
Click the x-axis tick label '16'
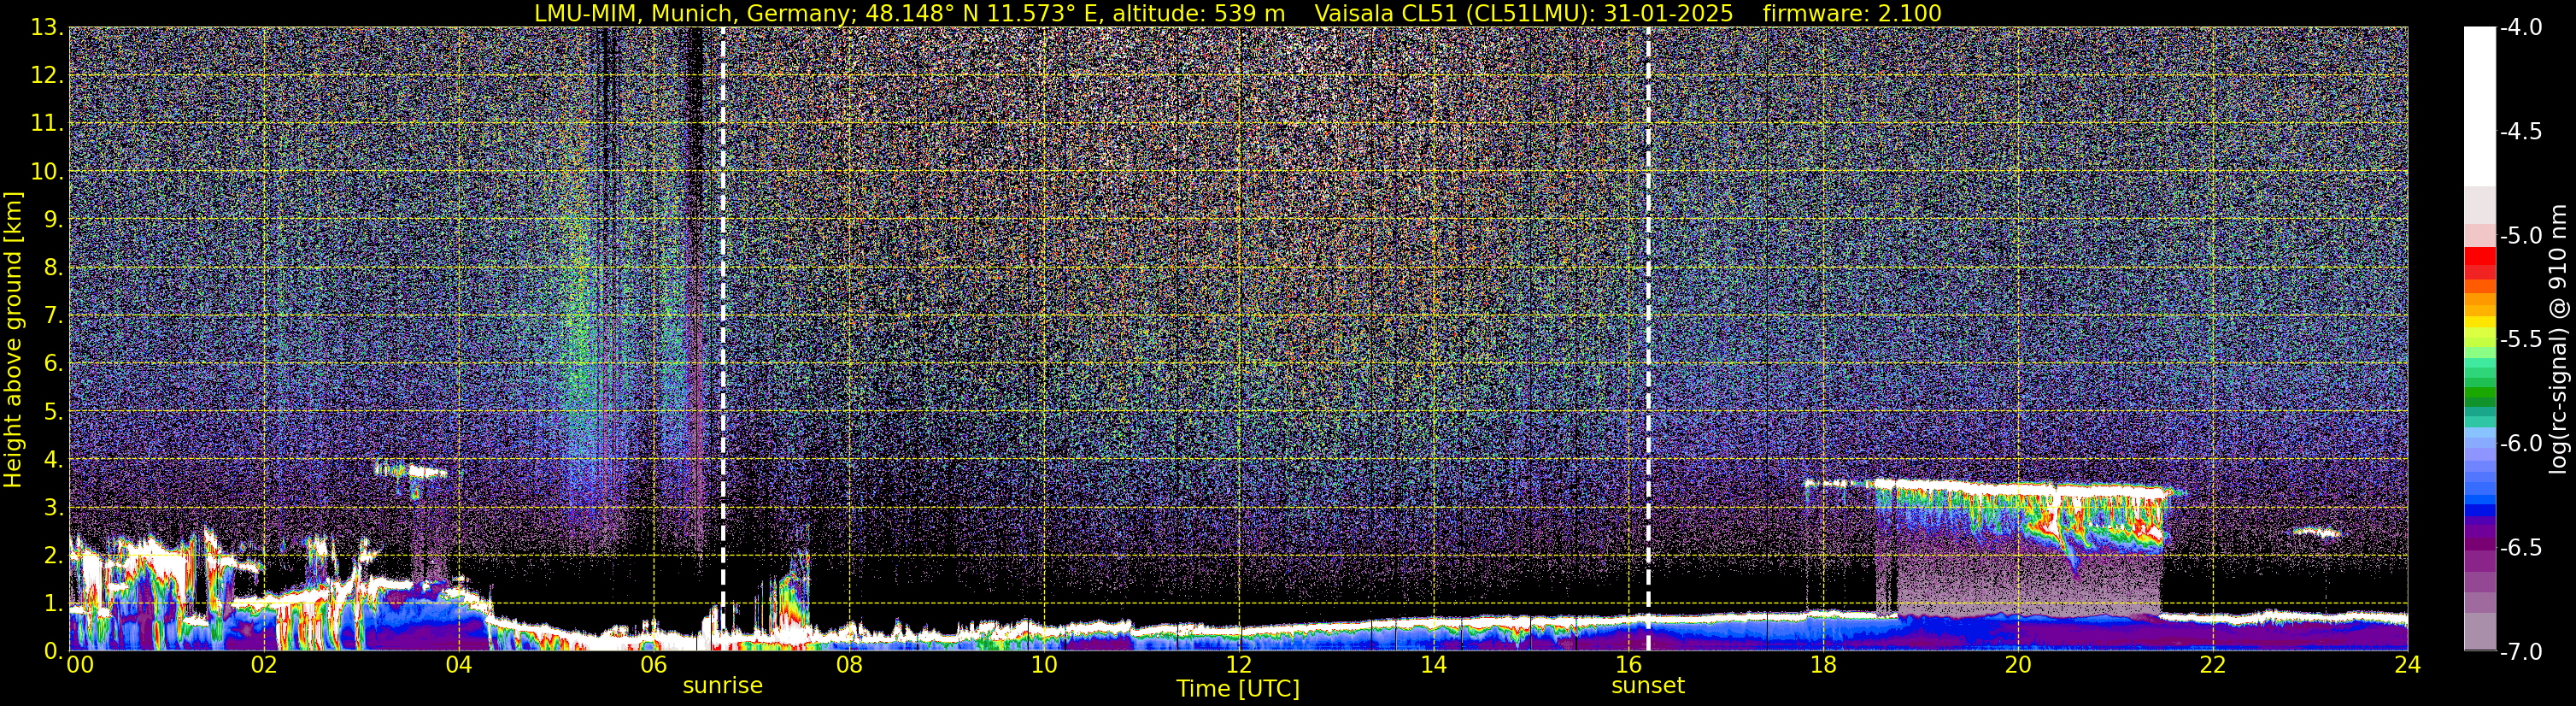pos(1628,665)
